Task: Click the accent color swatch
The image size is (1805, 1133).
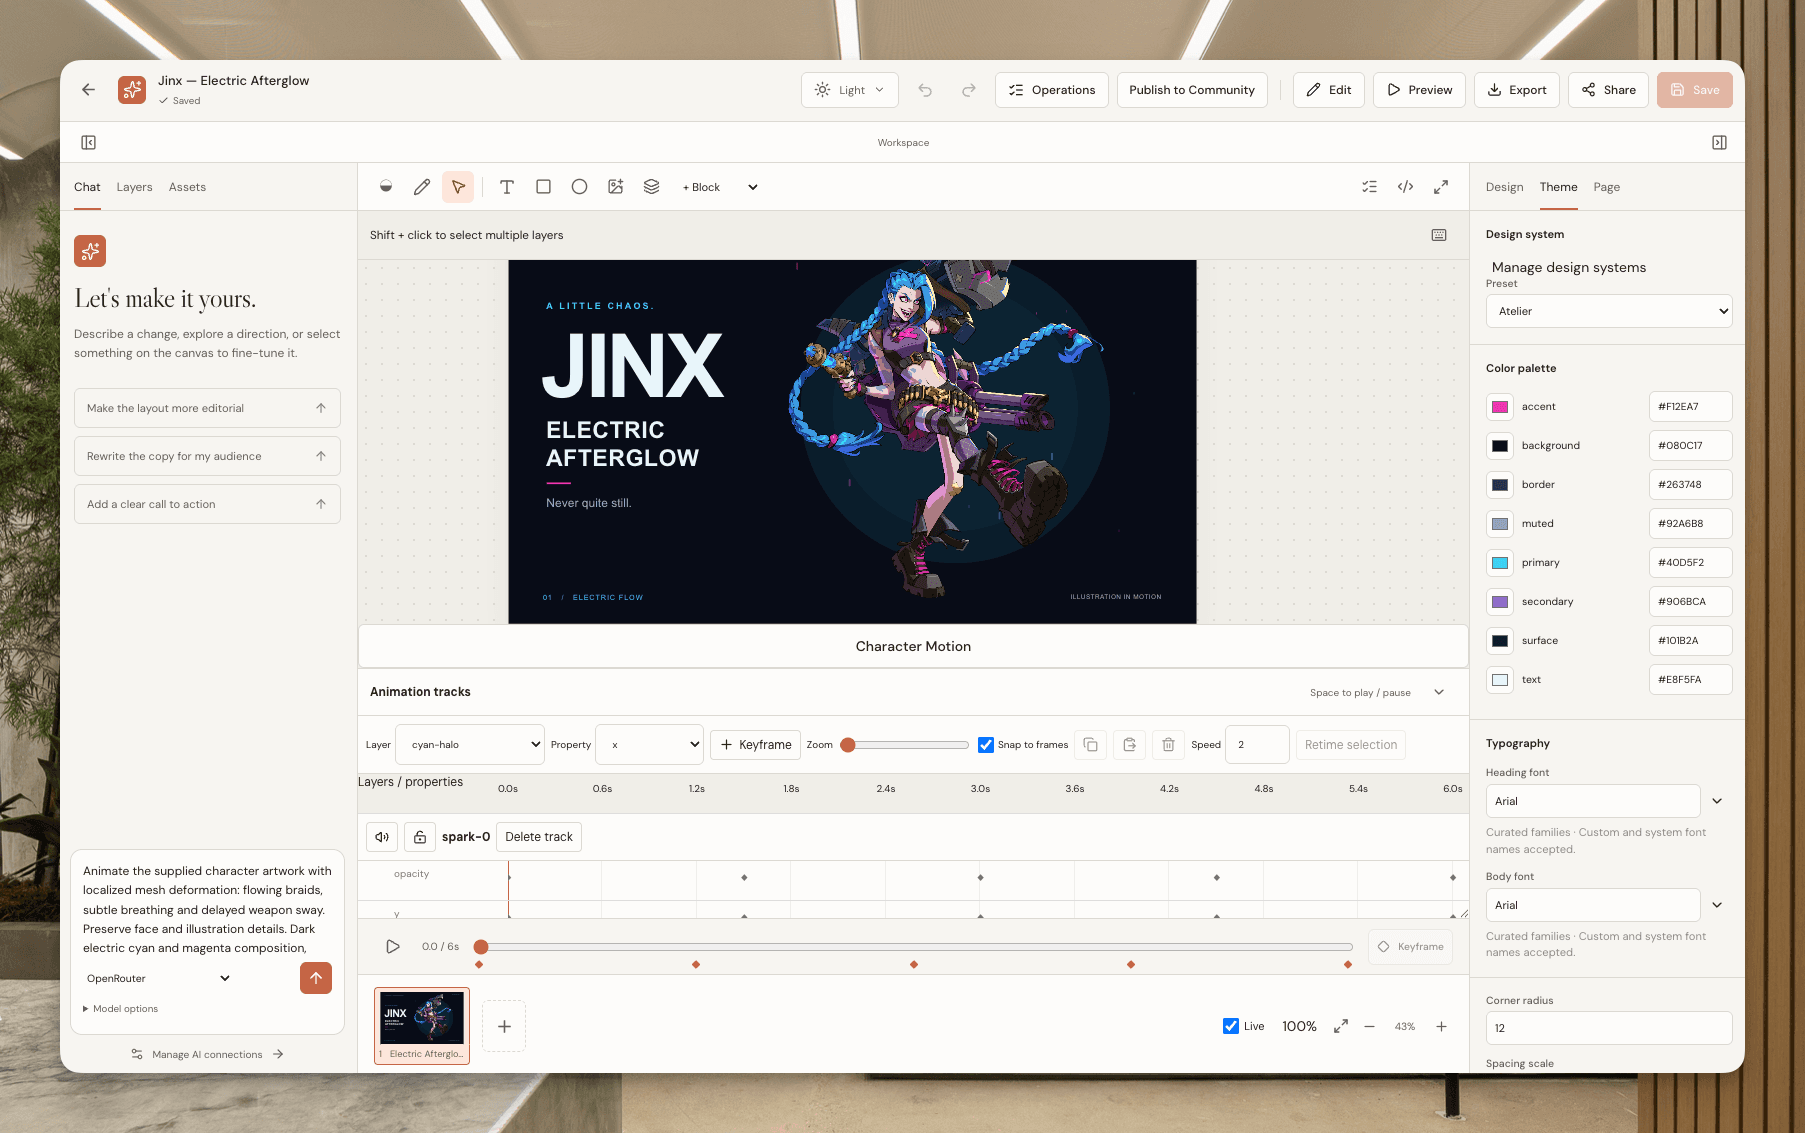Action: click(1500, 407)
